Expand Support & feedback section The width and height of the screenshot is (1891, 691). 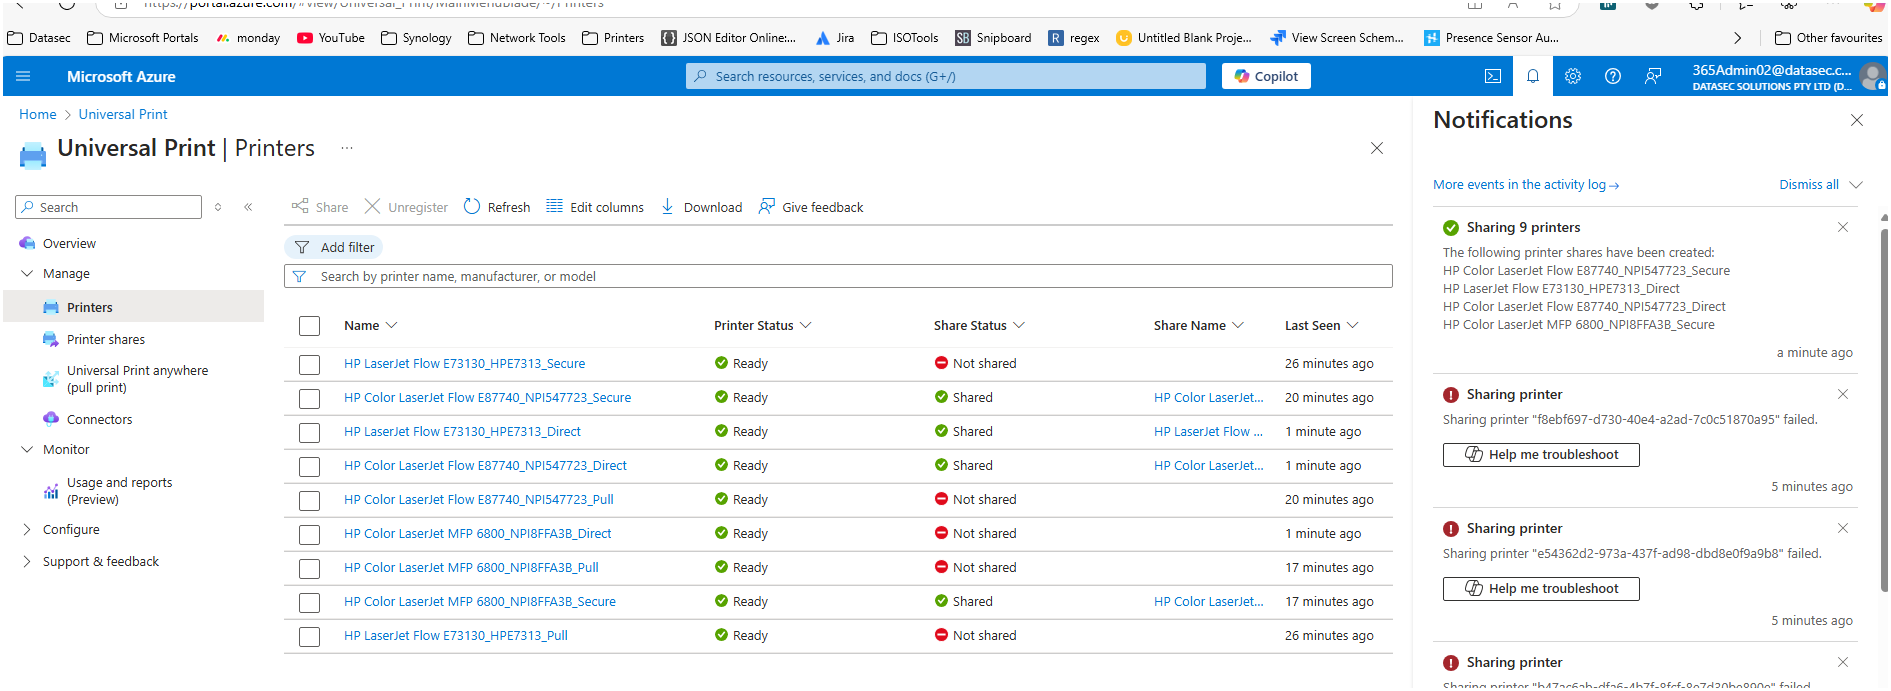coord(27,561)
